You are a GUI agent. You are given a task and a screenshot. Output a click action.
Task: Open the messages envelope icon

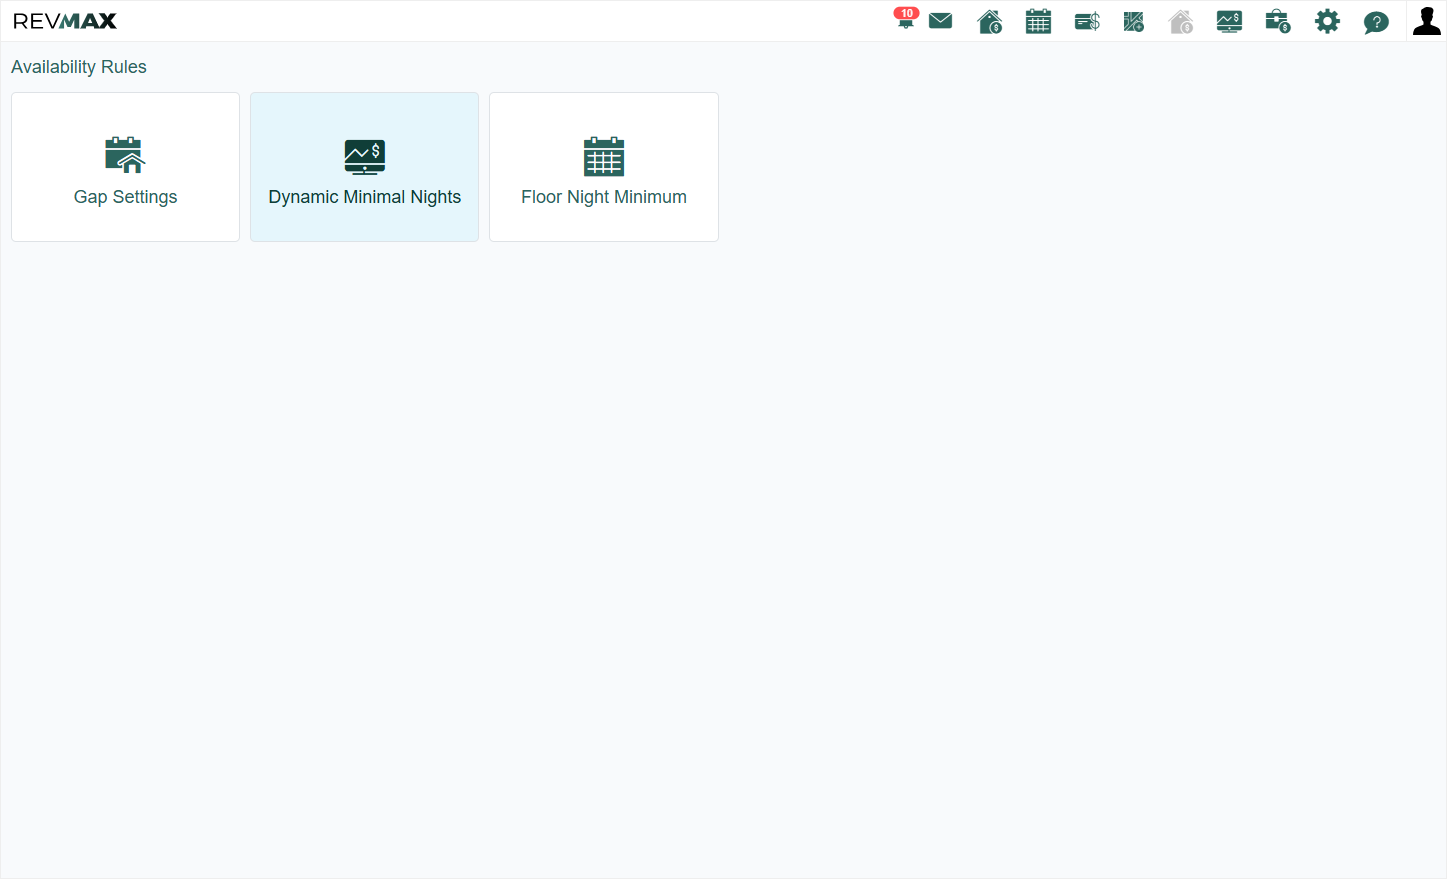[941, 21]
